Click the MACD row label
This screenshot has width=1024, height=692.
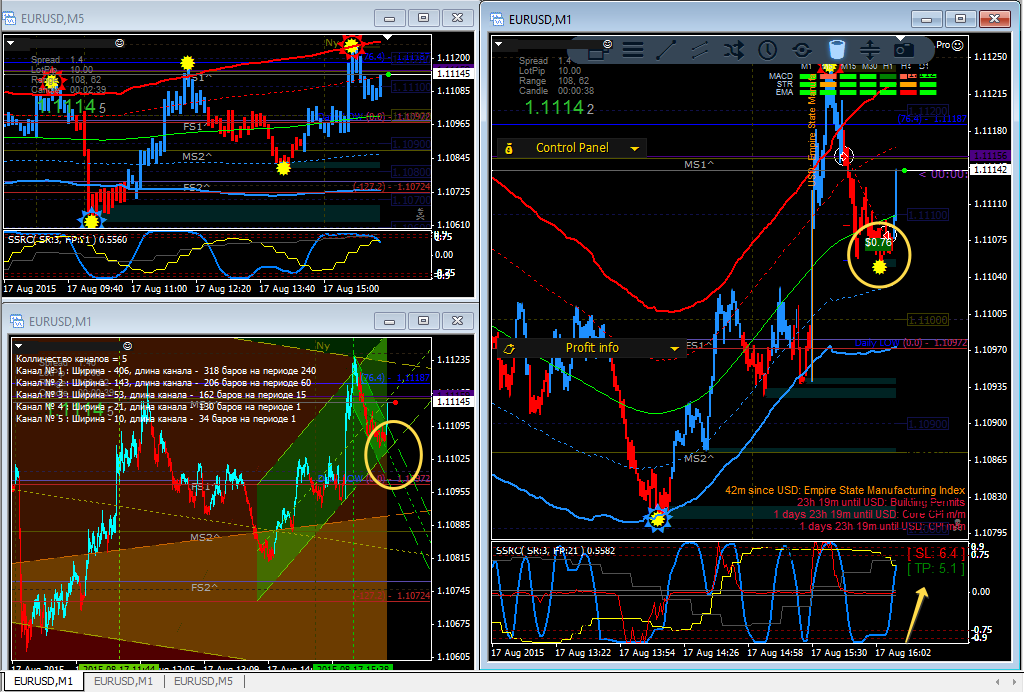pos(780,76)
